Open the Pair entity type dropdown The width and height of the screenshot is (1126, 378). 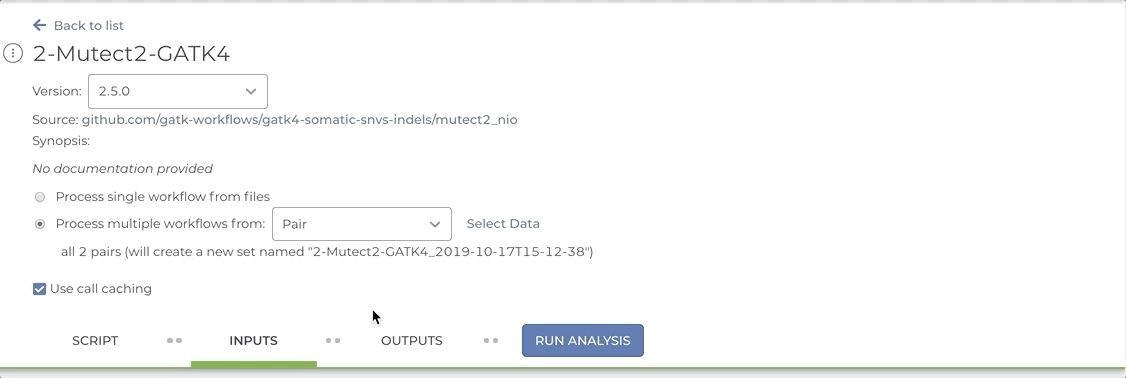click(362, 224)
